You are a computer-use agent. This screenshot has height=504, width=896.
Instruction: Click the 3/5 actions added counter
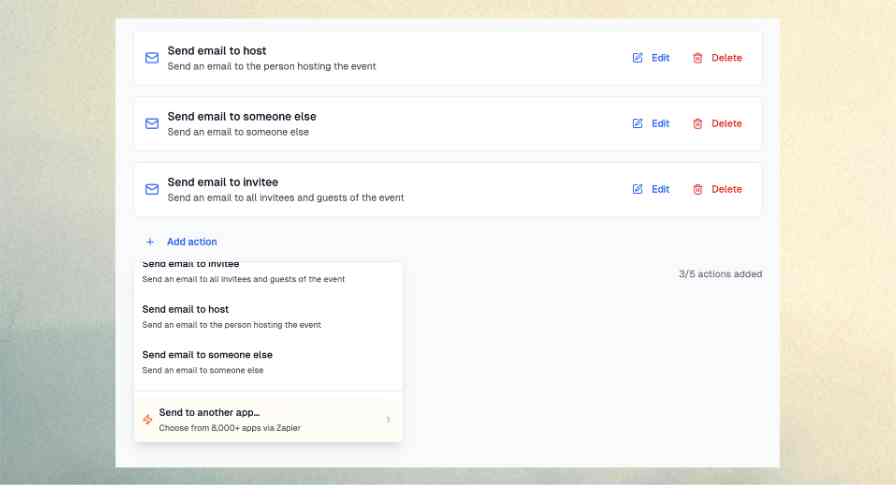[x=720, y=274]
